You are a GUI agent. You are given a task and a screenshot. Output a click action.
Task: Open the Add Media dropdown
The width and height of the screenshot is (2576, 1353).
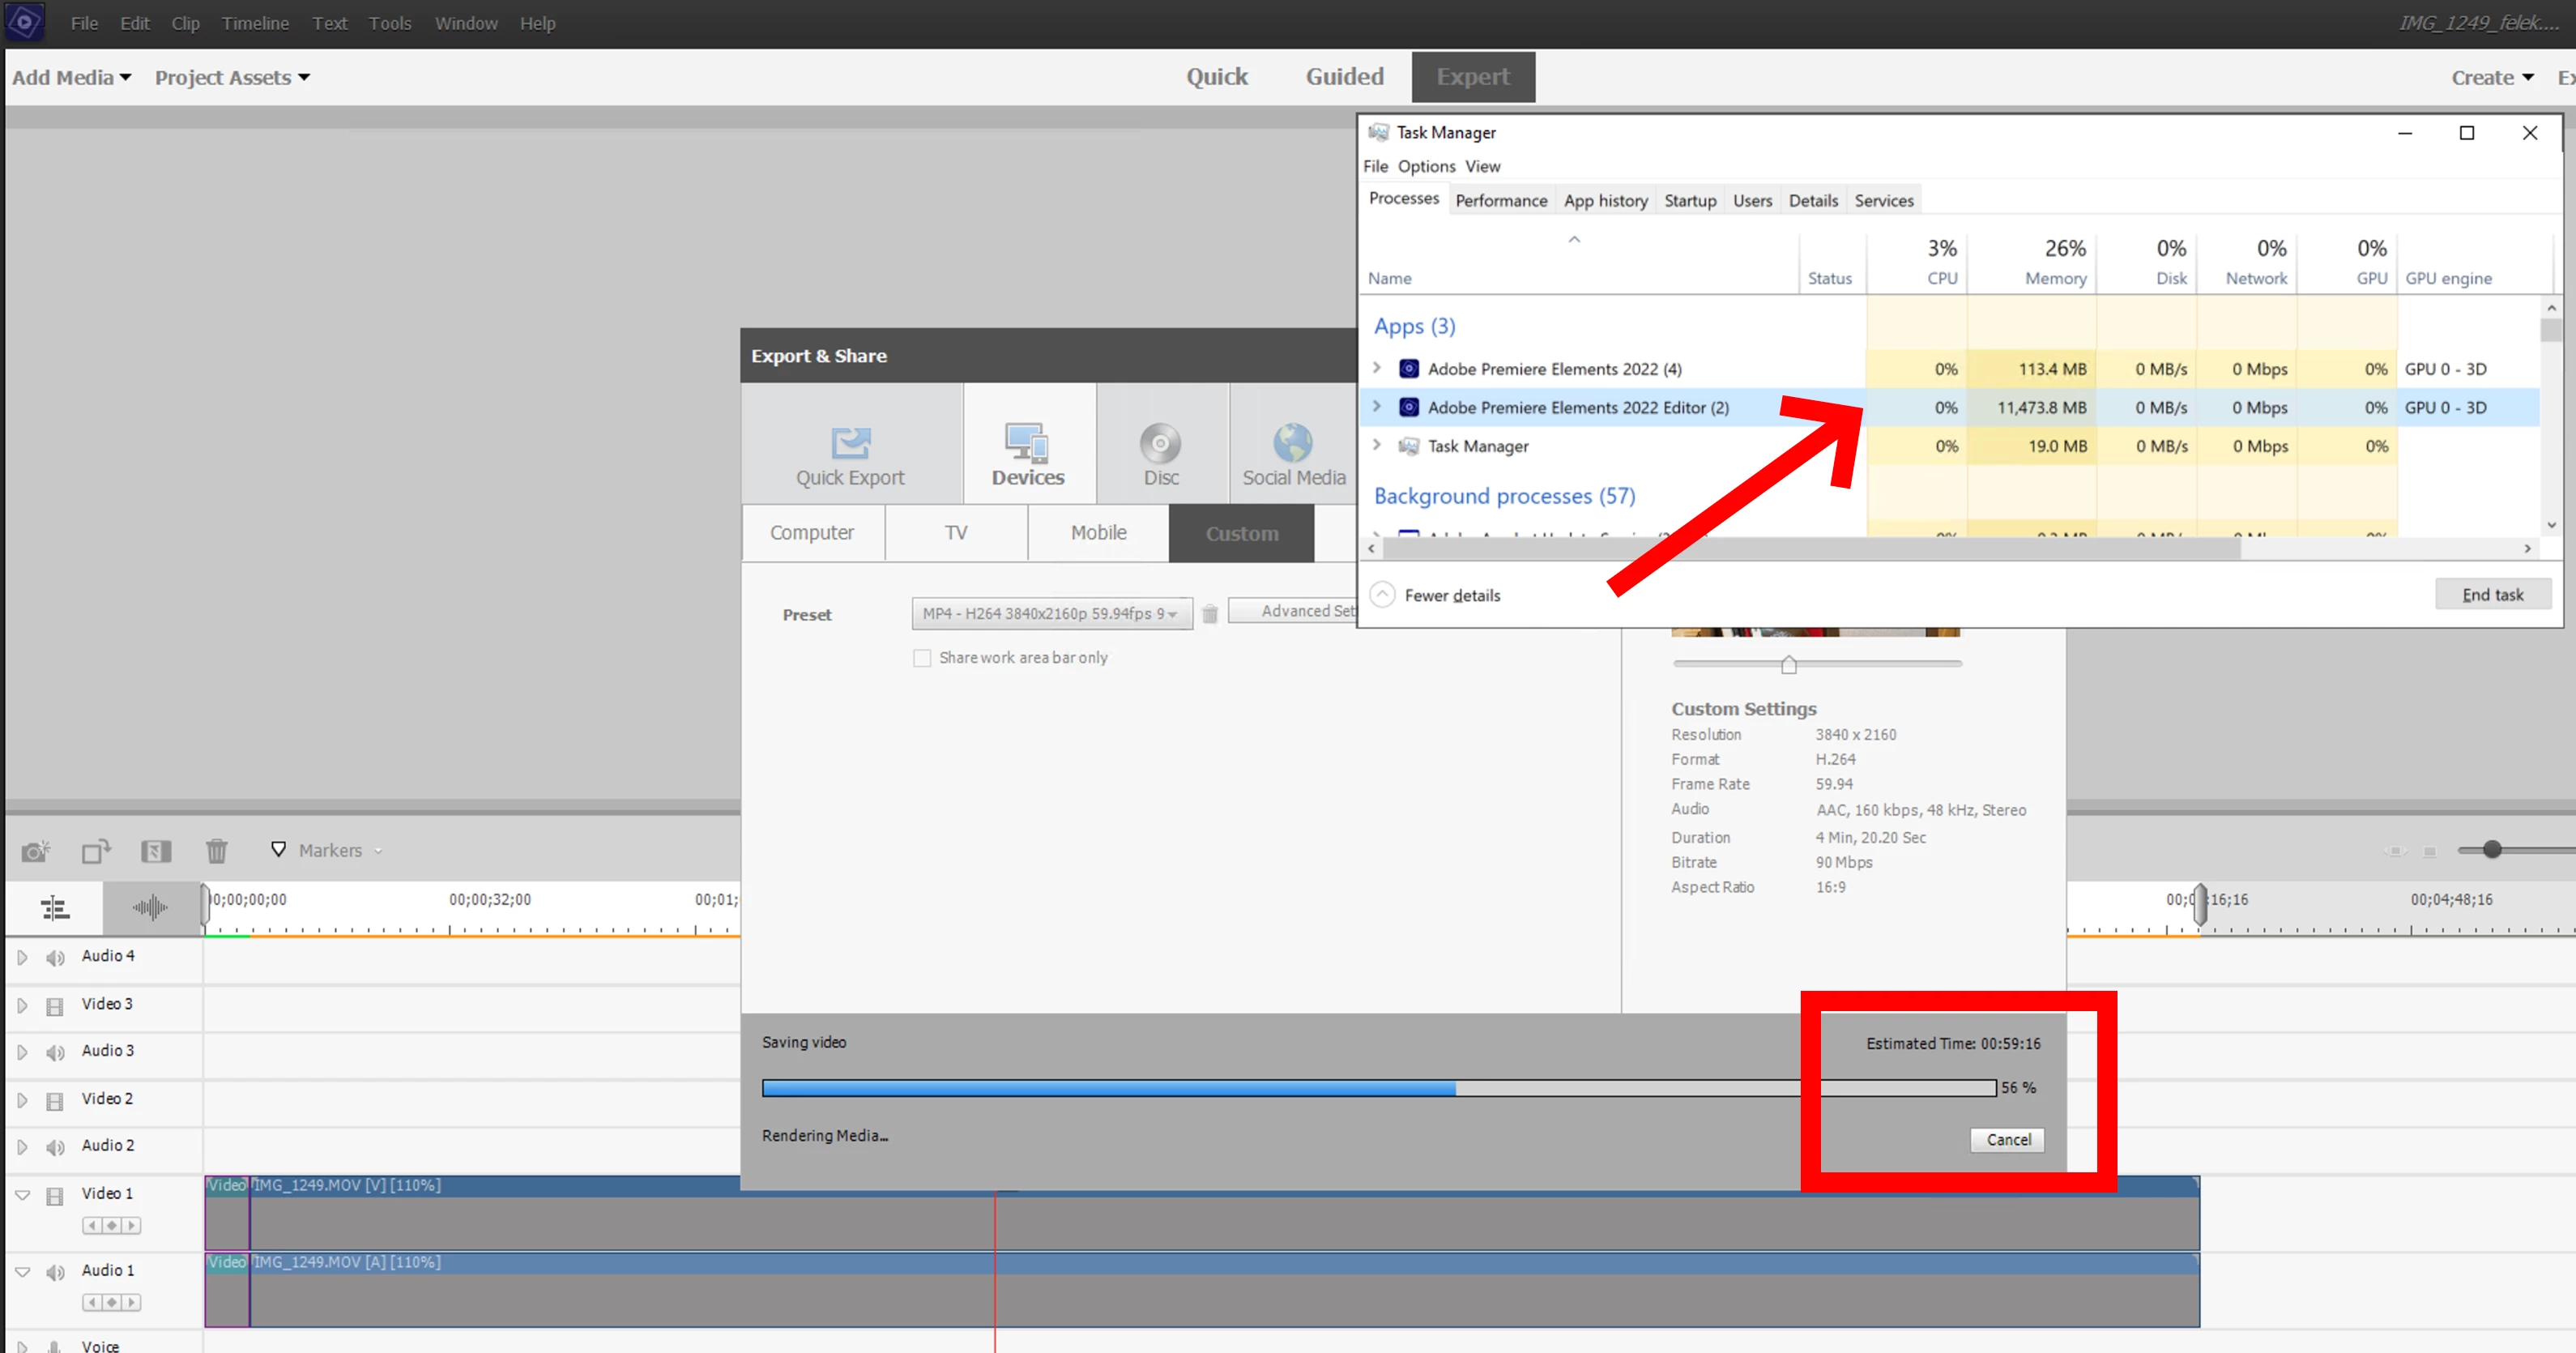71,77
